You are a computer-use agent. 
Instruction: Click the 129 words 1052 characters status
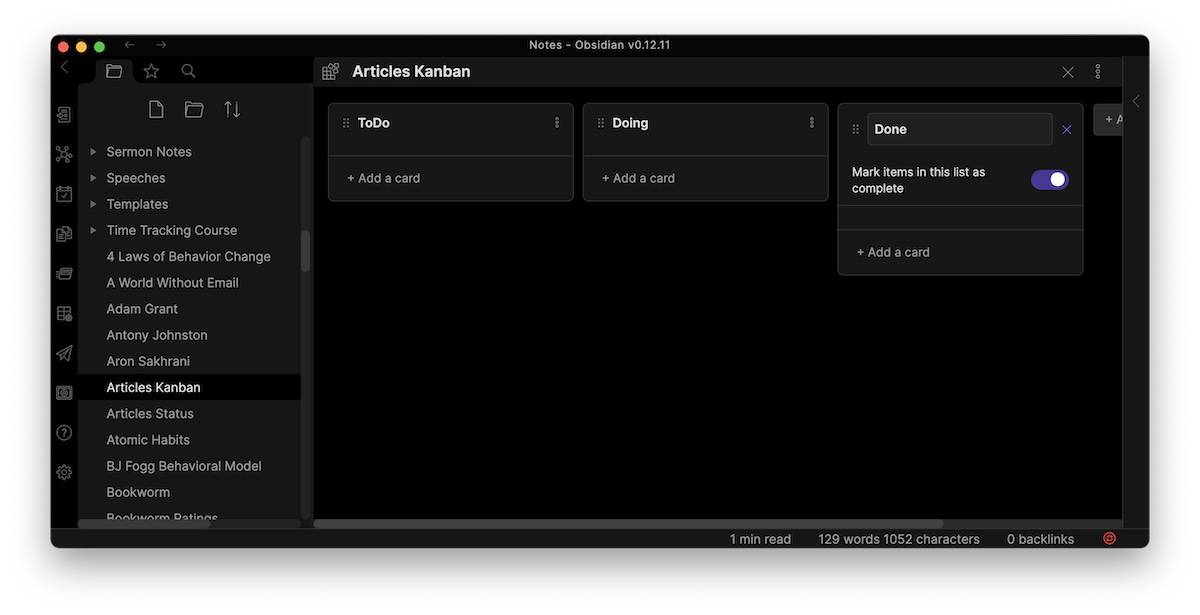click(899, 539)
